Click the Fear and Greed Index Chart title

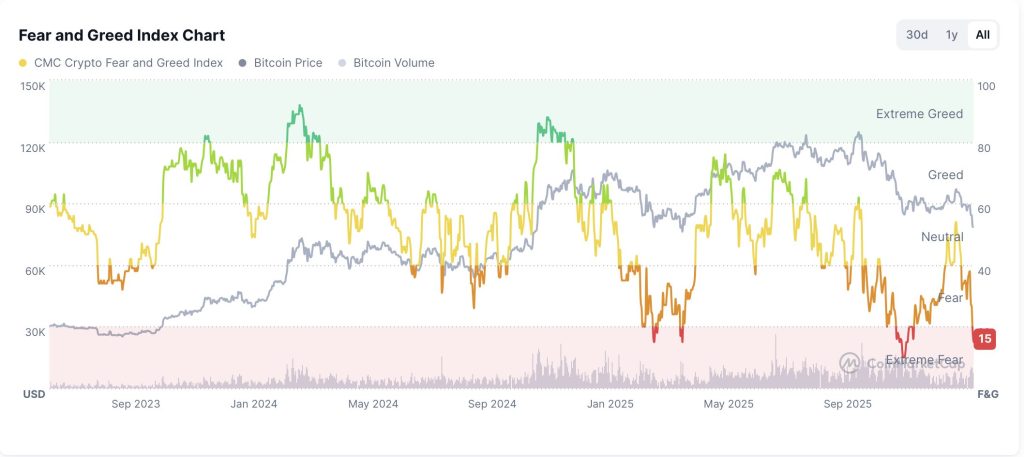coord(121,35)
